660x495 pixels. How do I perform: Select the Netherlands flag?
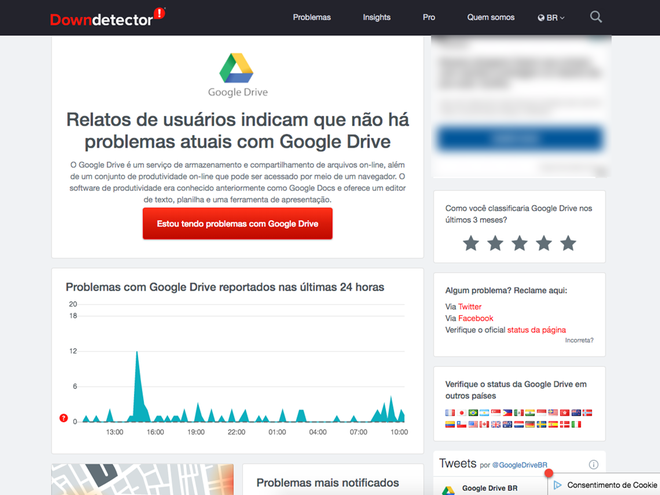point(519,424)
